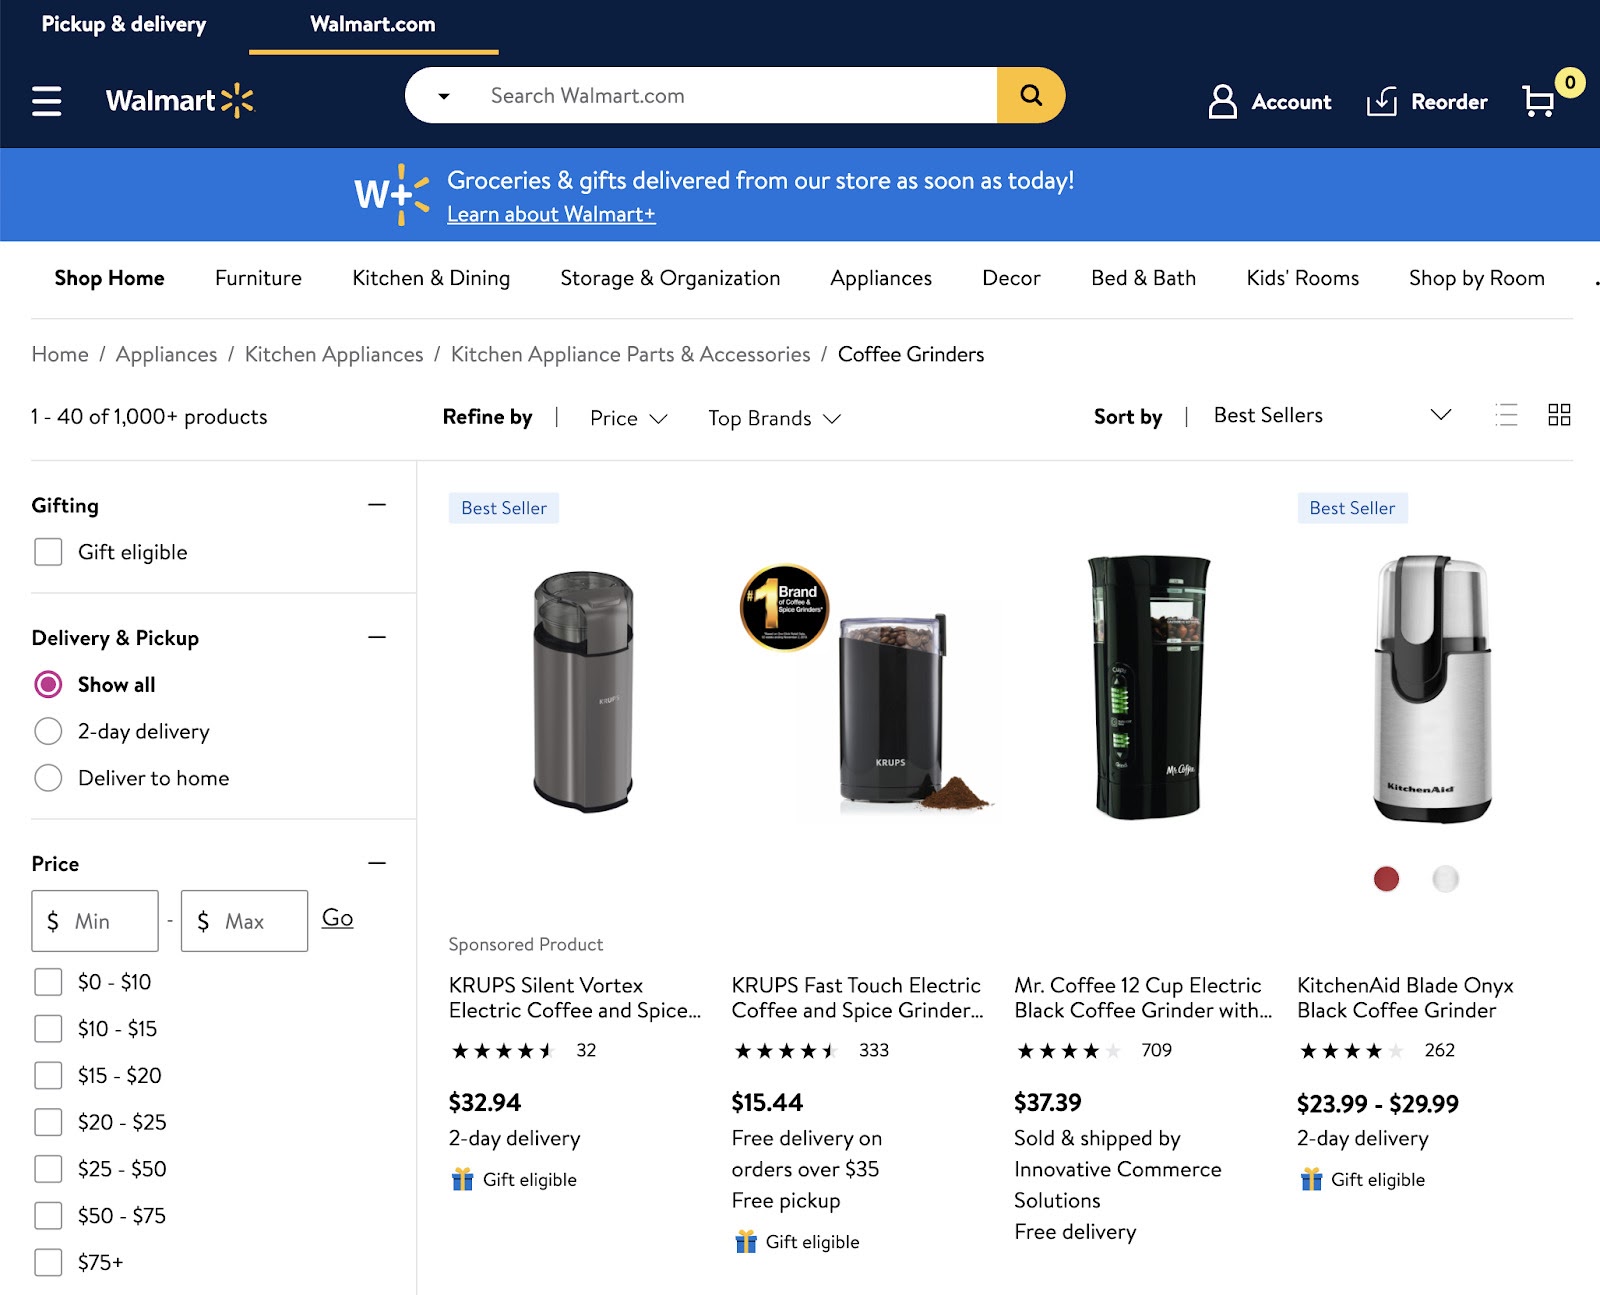1600x1295 pixels.
Task: Check the $75+ price box
Action: click(48, 1262)
